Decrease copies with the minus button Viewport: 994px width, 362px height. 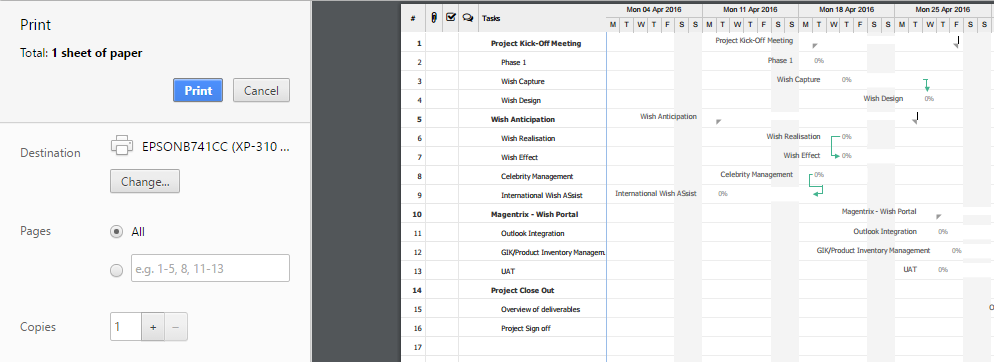tap(176, 327)
